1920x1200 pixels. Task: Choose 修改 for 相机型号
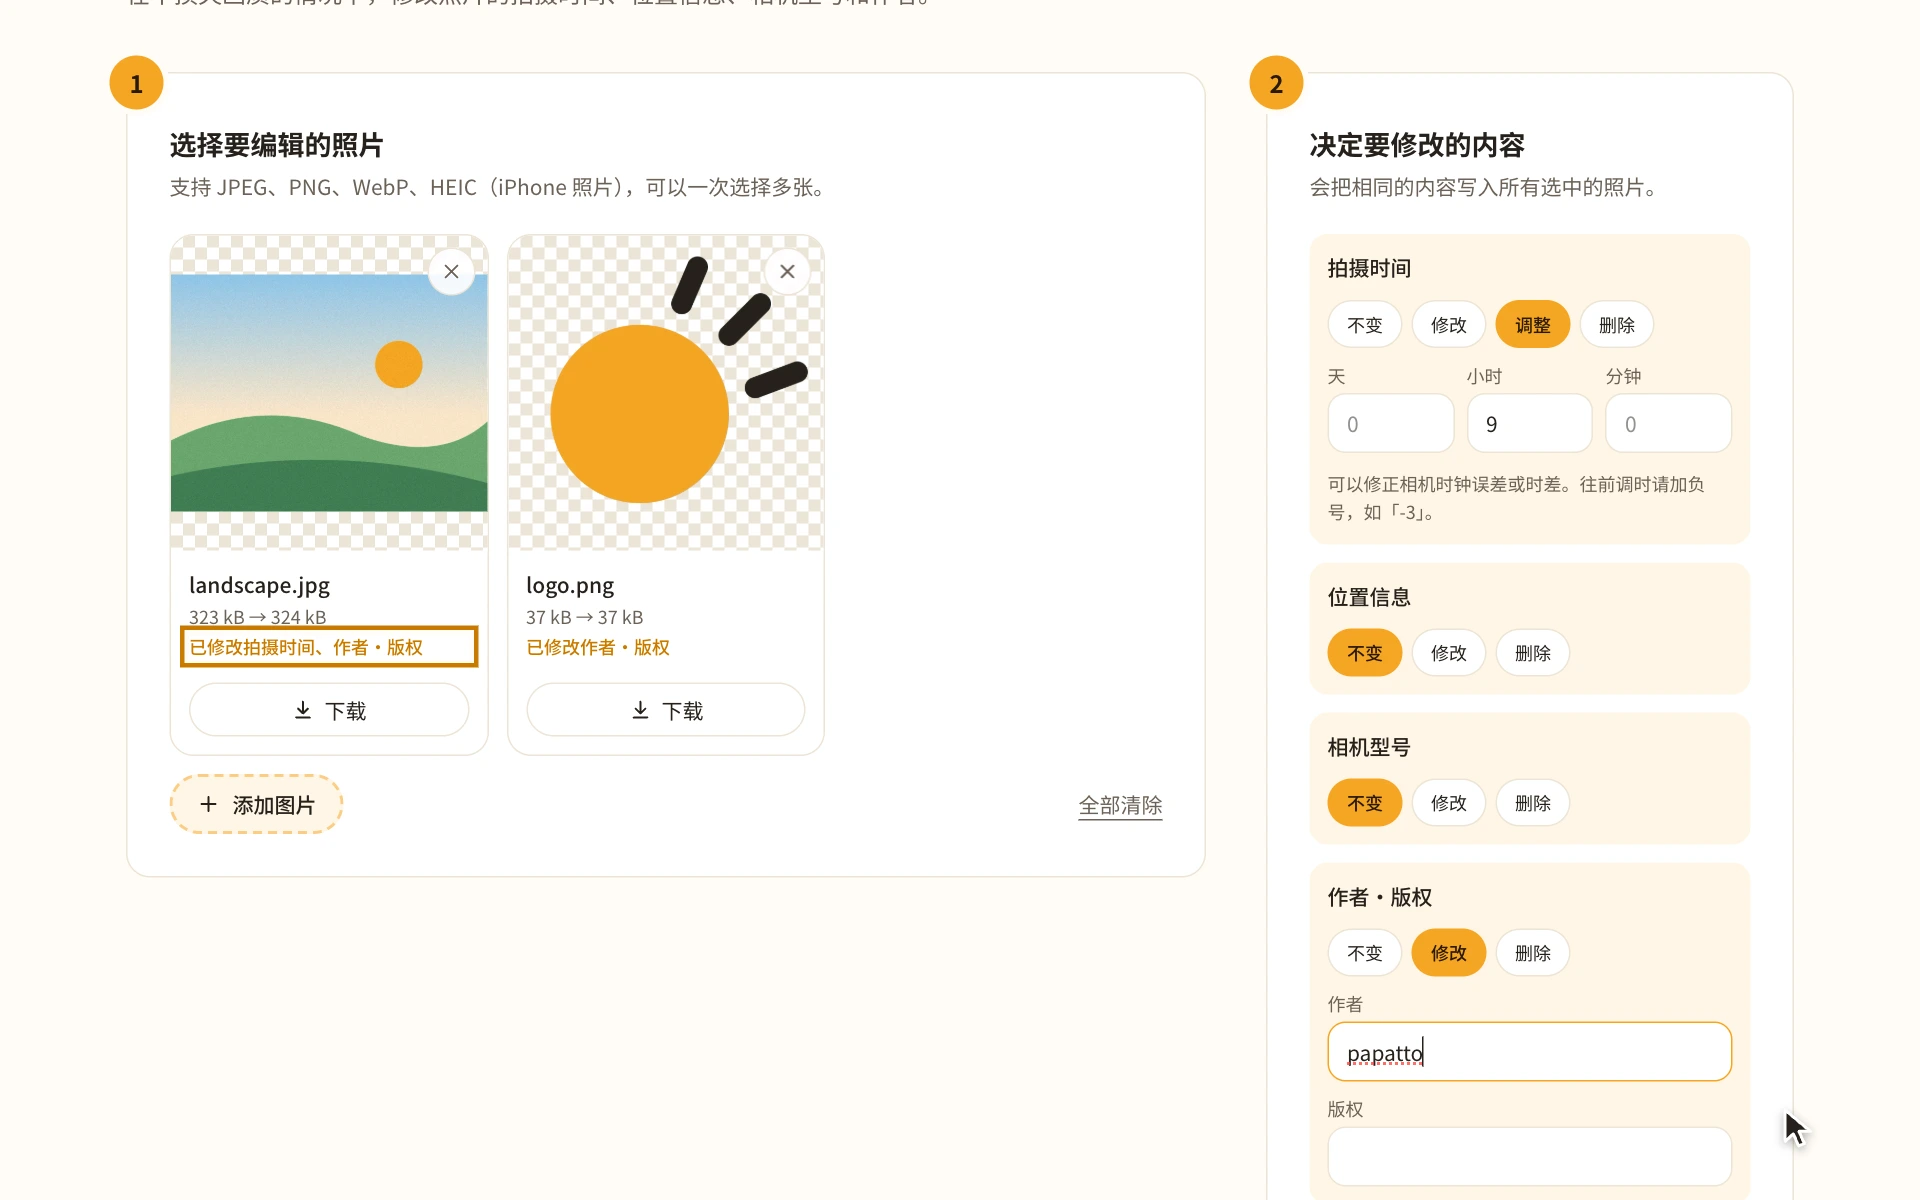(x=1448, y=803)
